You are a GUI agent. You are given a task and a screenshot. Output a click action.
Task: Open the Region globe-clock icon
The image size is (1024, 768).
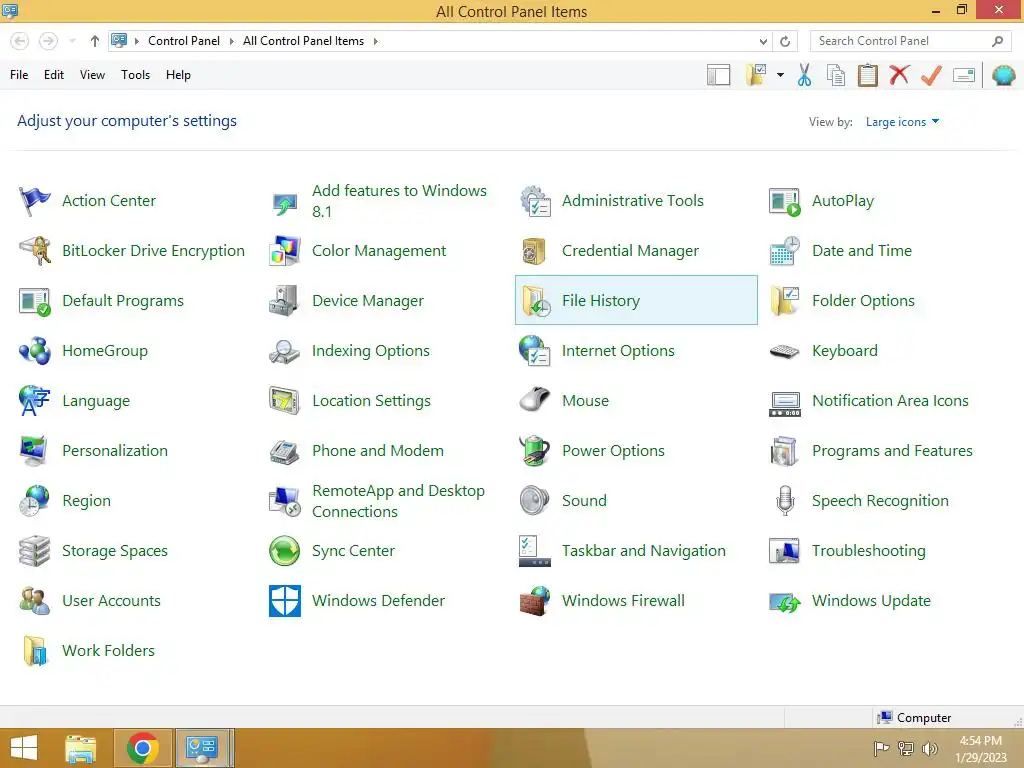[x=34, y=501]
